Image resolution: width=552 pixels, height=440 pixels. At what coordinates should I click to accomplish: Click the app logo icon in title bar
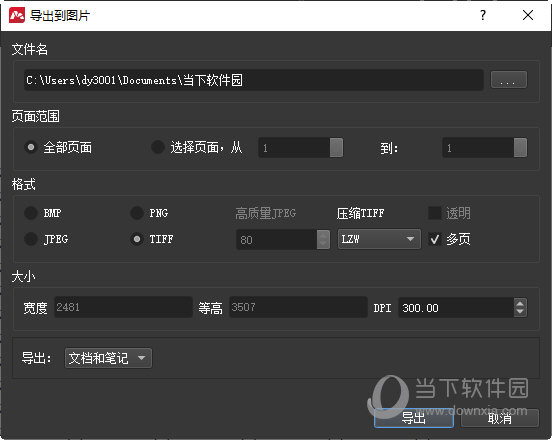tap(17, 15)
